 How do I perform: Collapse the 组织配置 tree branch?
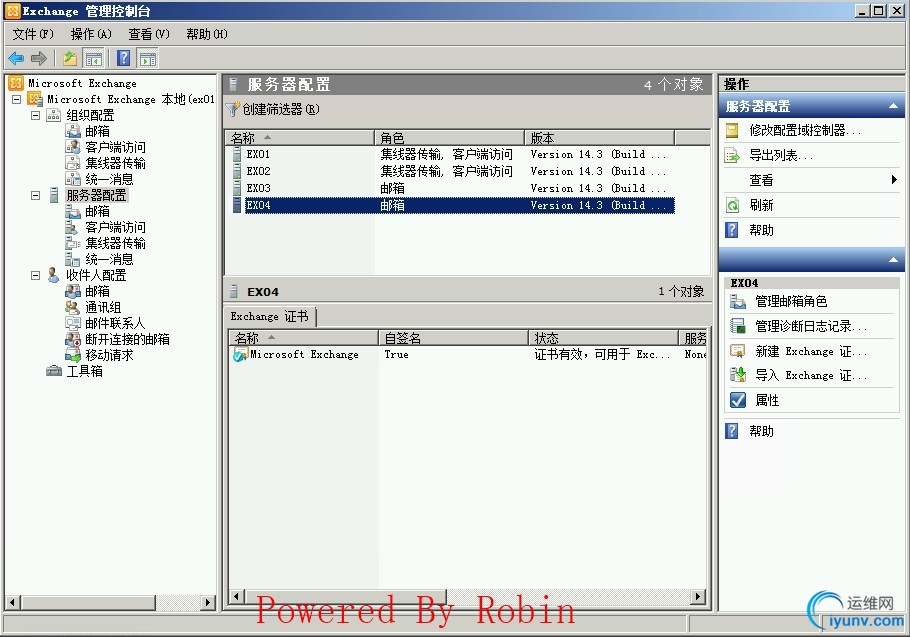point(35,115)
